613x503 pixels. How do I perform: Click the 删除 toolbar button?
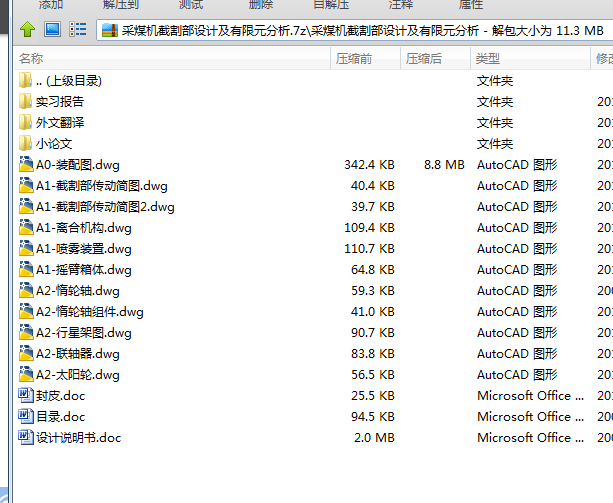point(261,4)
